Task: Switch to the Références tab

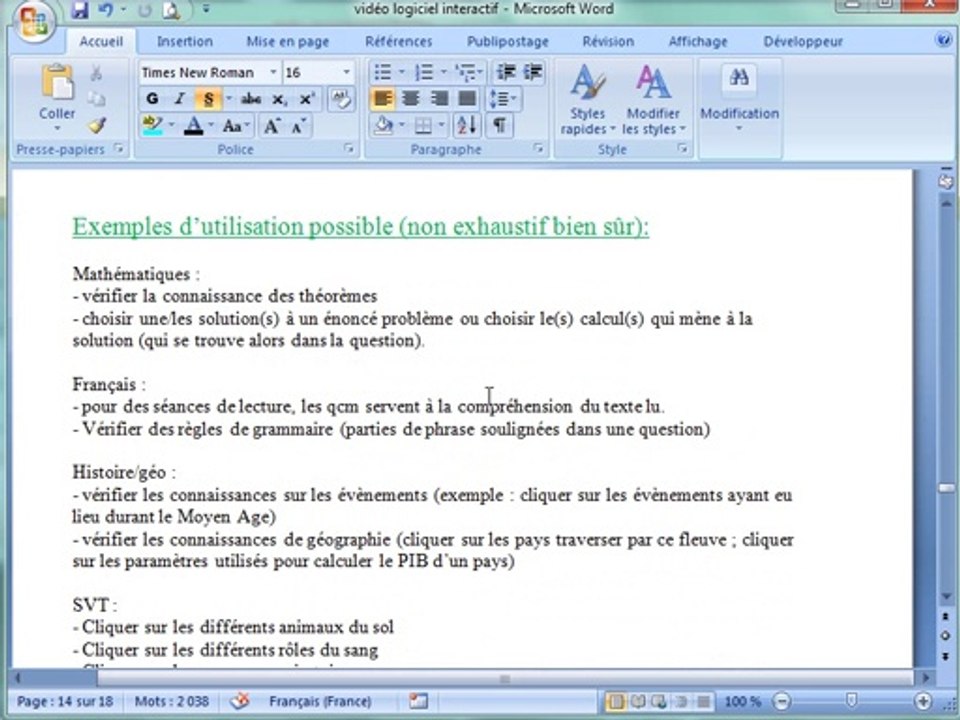Action: tap(399, 42)
